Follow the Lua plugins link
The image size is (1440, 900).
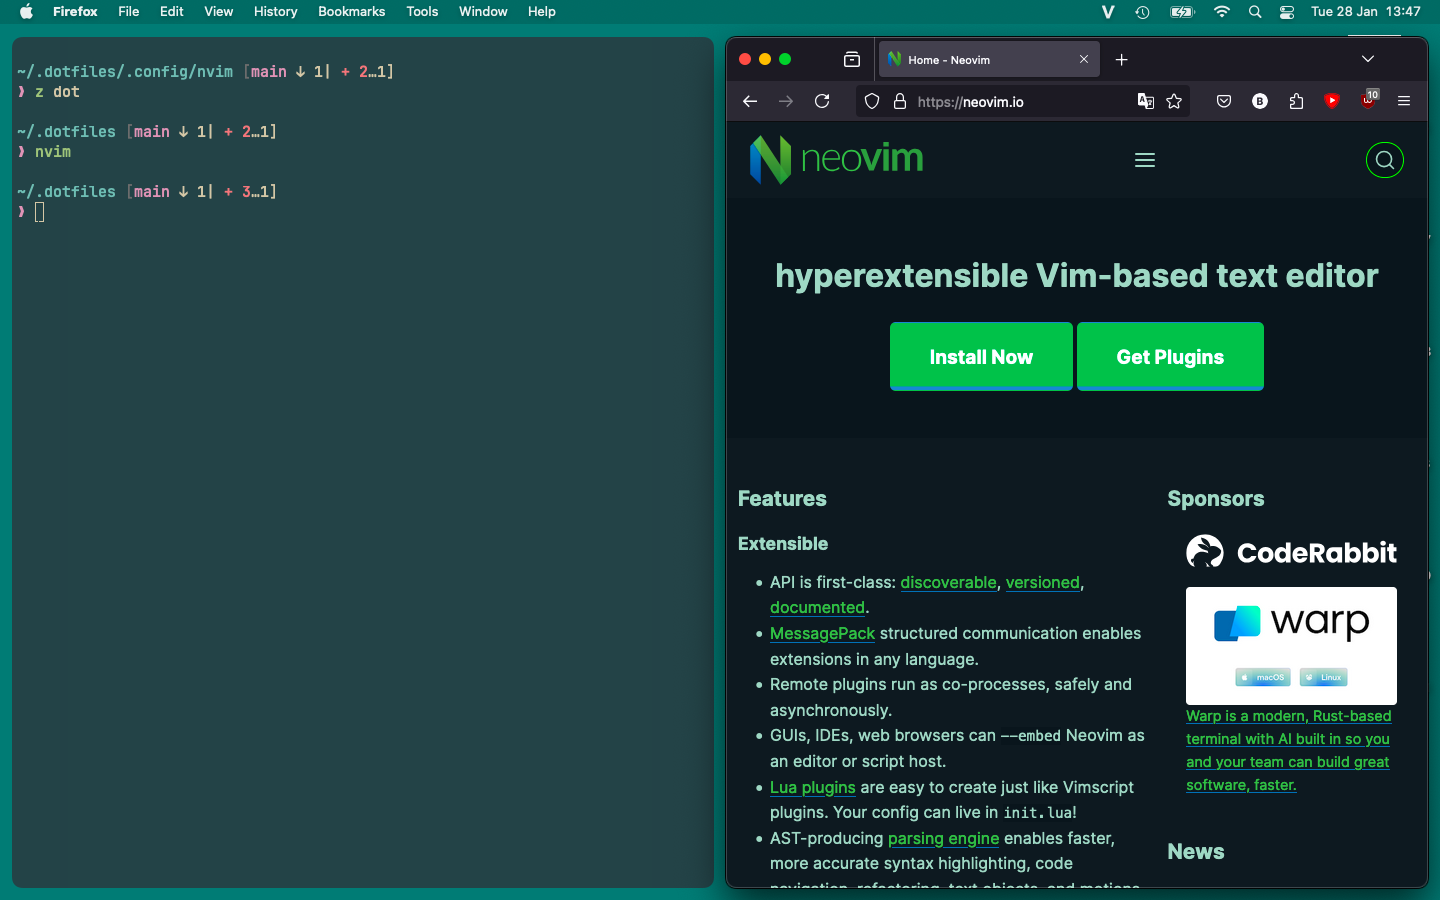pyautogui.click(x=812, y=787)
